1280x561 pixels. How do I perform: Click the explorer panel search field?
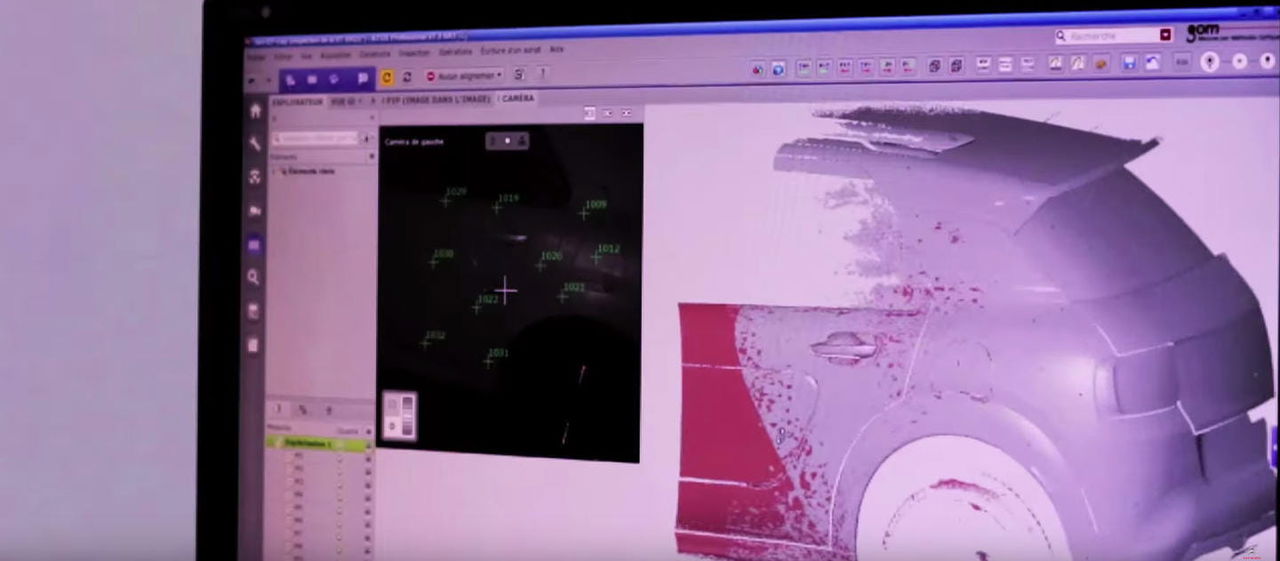315,139
